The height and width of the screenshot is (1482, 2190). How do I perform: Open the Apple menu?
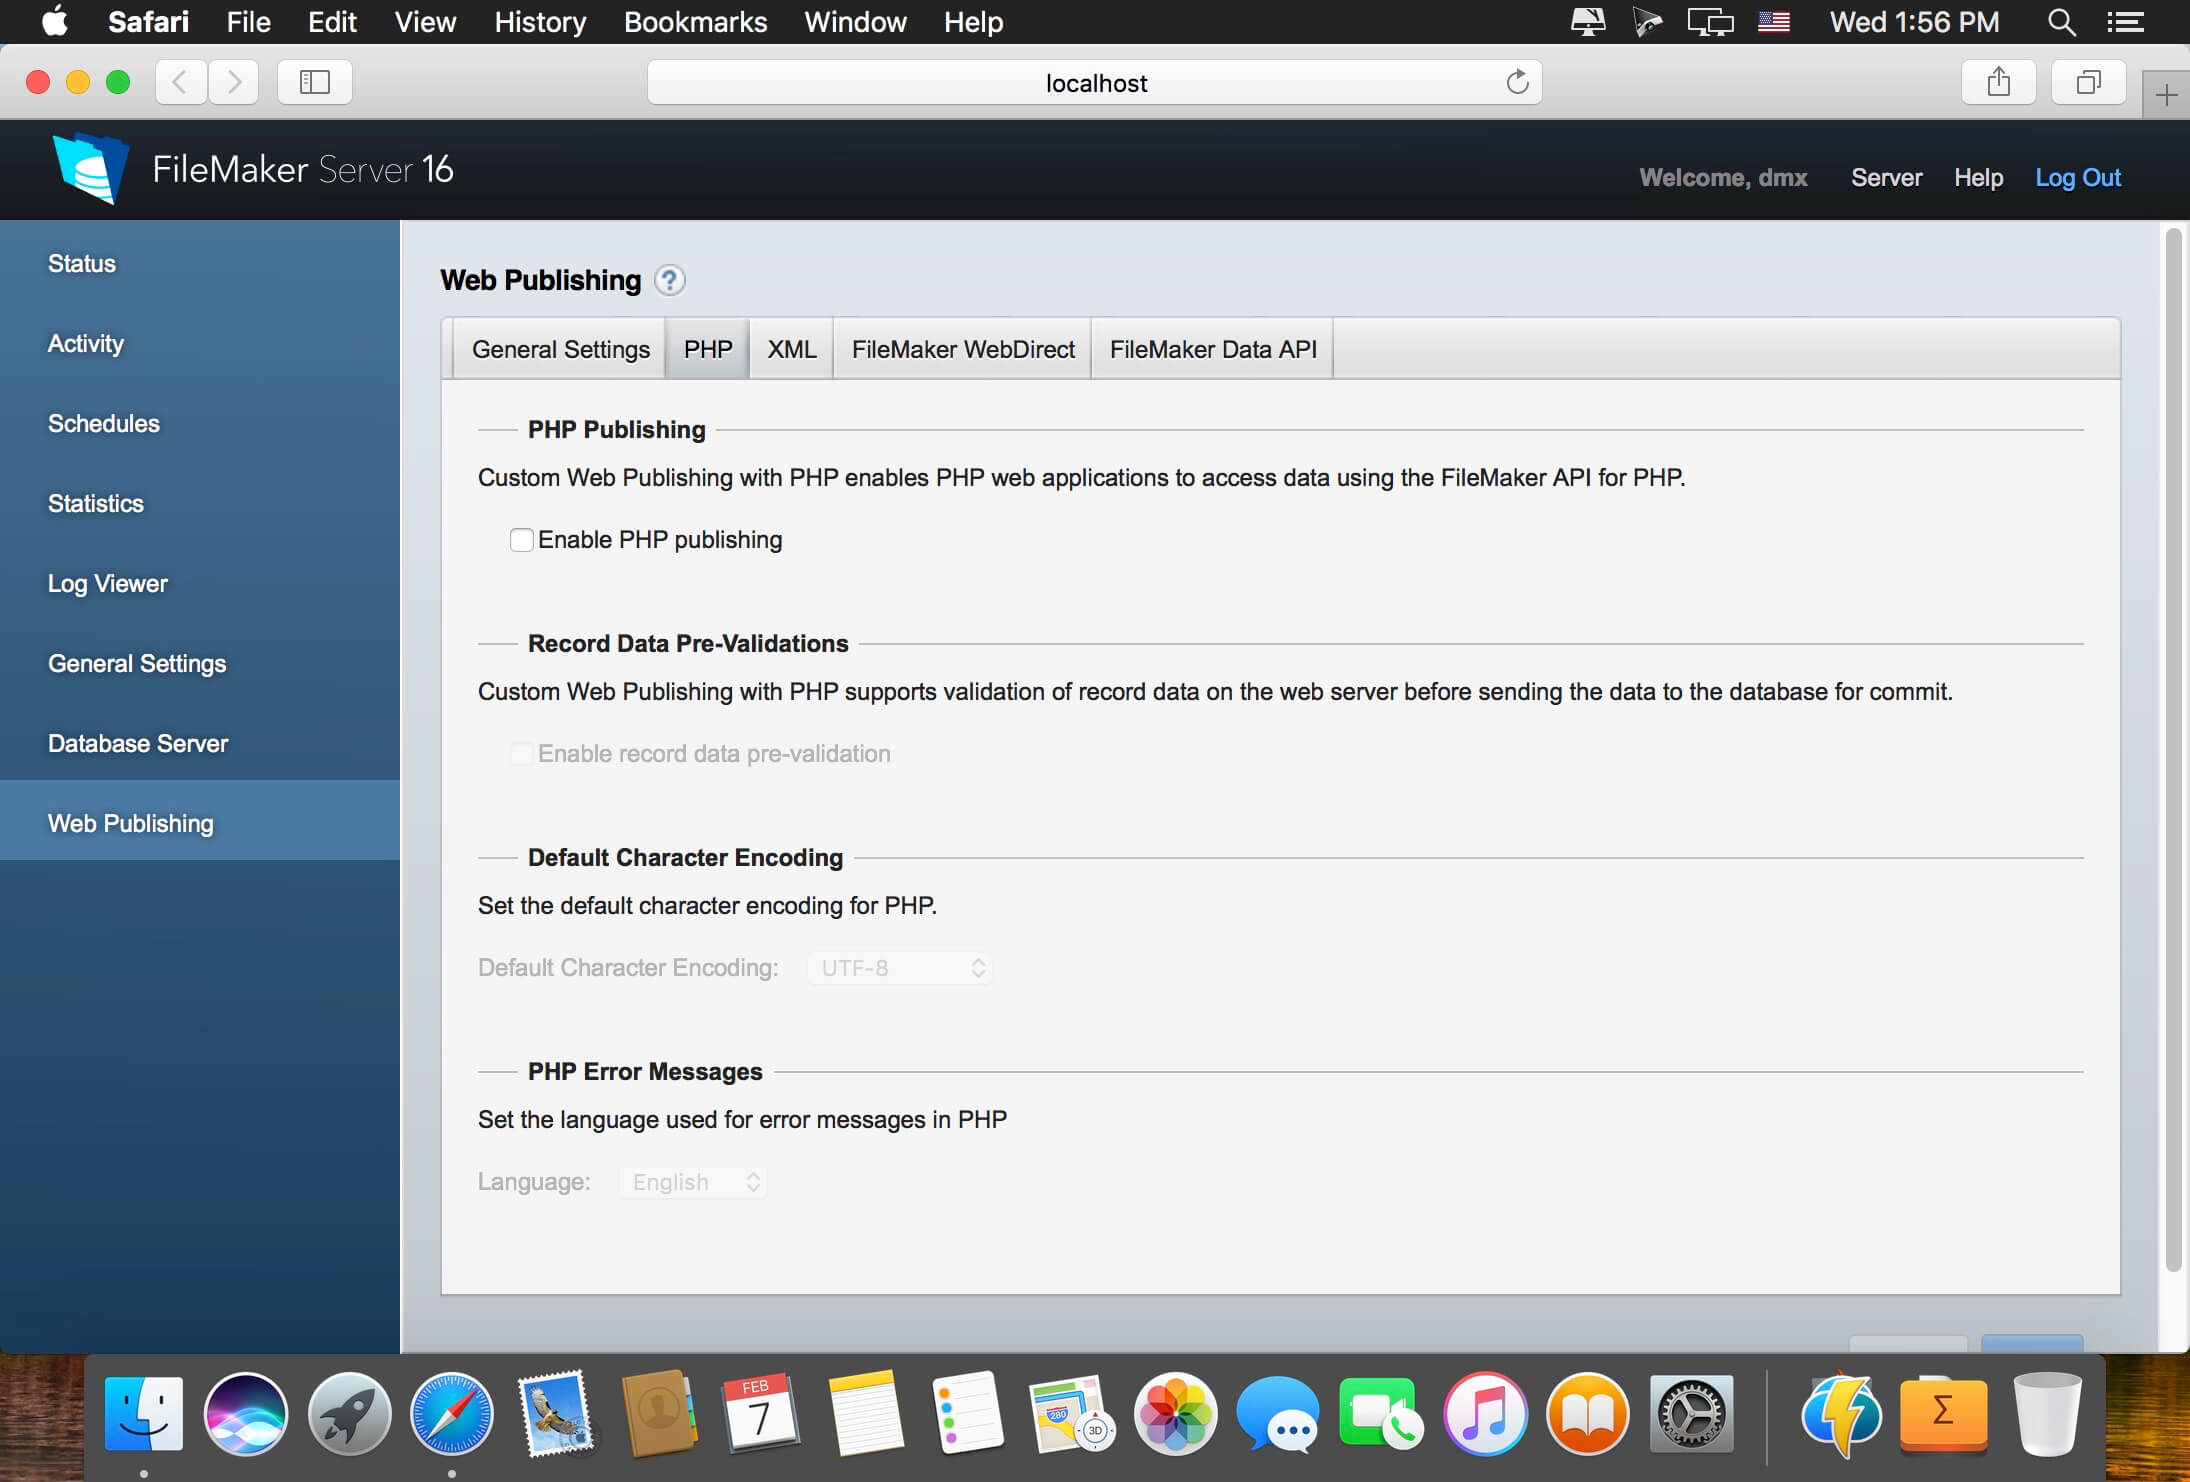[55, 21]
